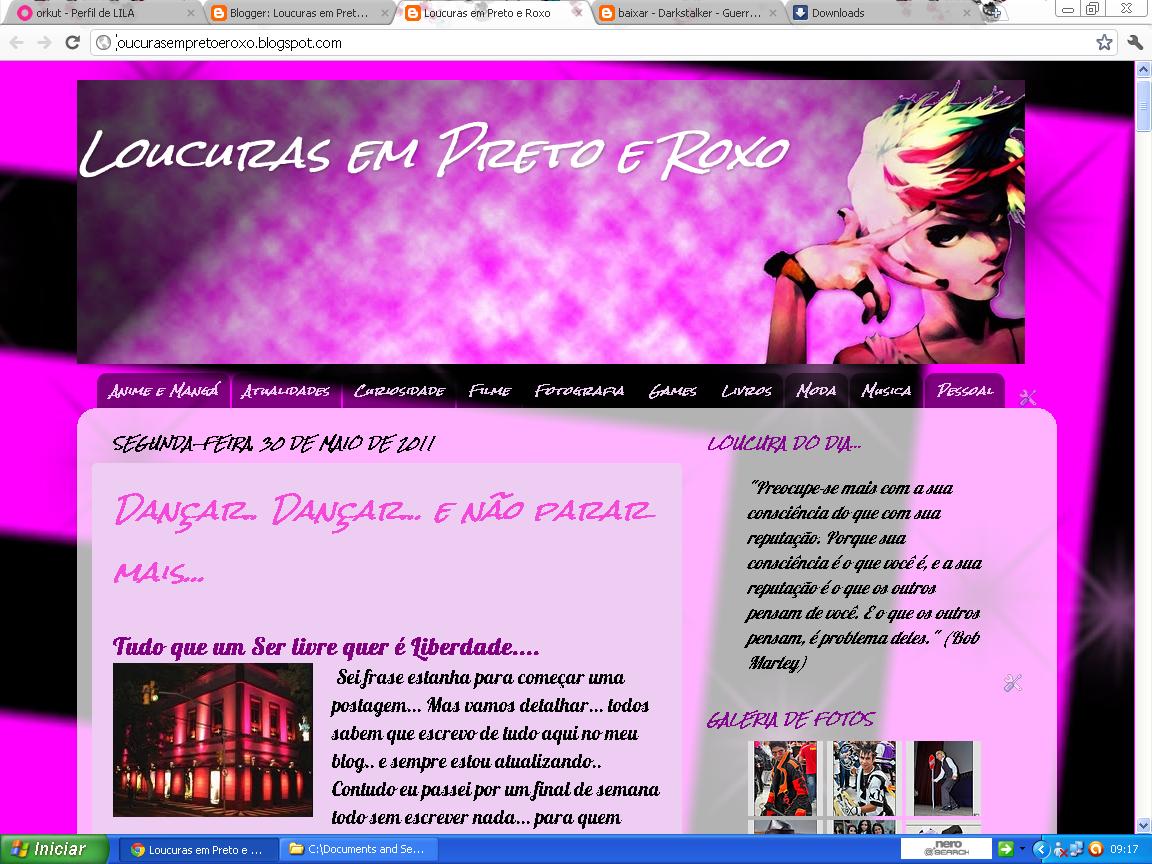Open the Atualidades blog category
This screenshot has width=1152, height=864.
(x=285, y=390)
